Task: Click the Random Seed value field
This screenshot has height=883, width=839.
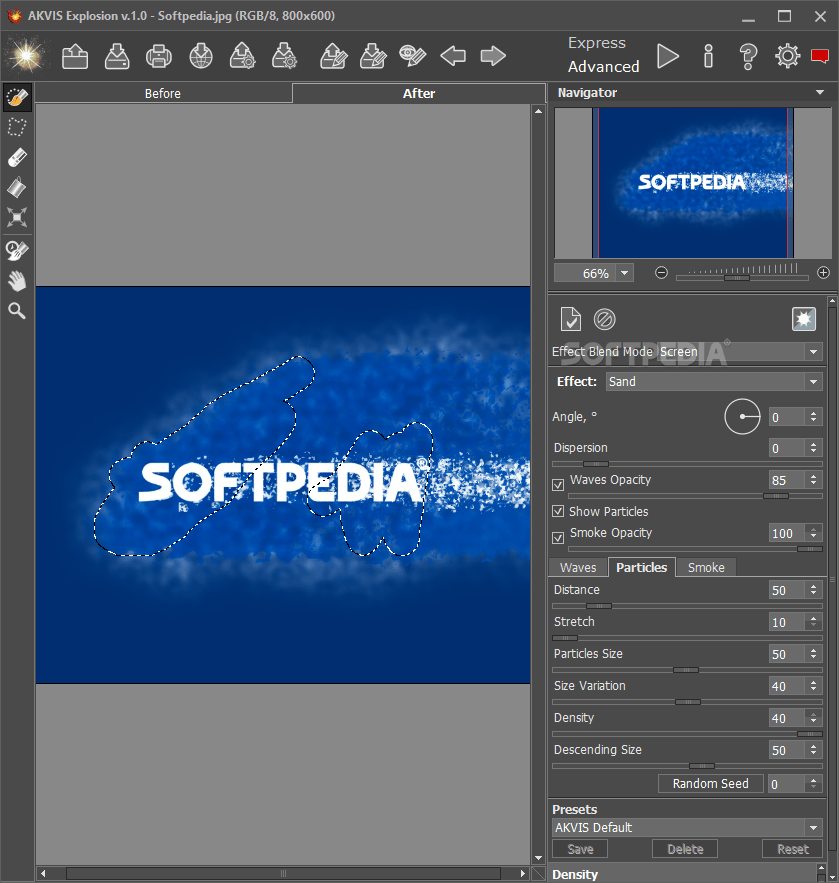Action: [788, 783]
